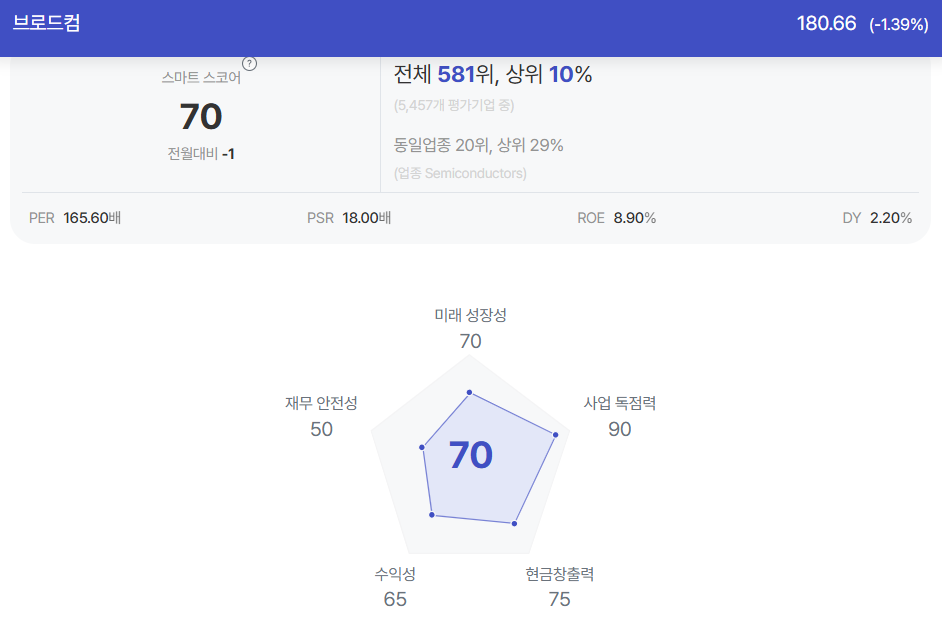942x638 pixels.
Task: Click the center 70 score in radar chart
Action: click(x=471, y=455)
